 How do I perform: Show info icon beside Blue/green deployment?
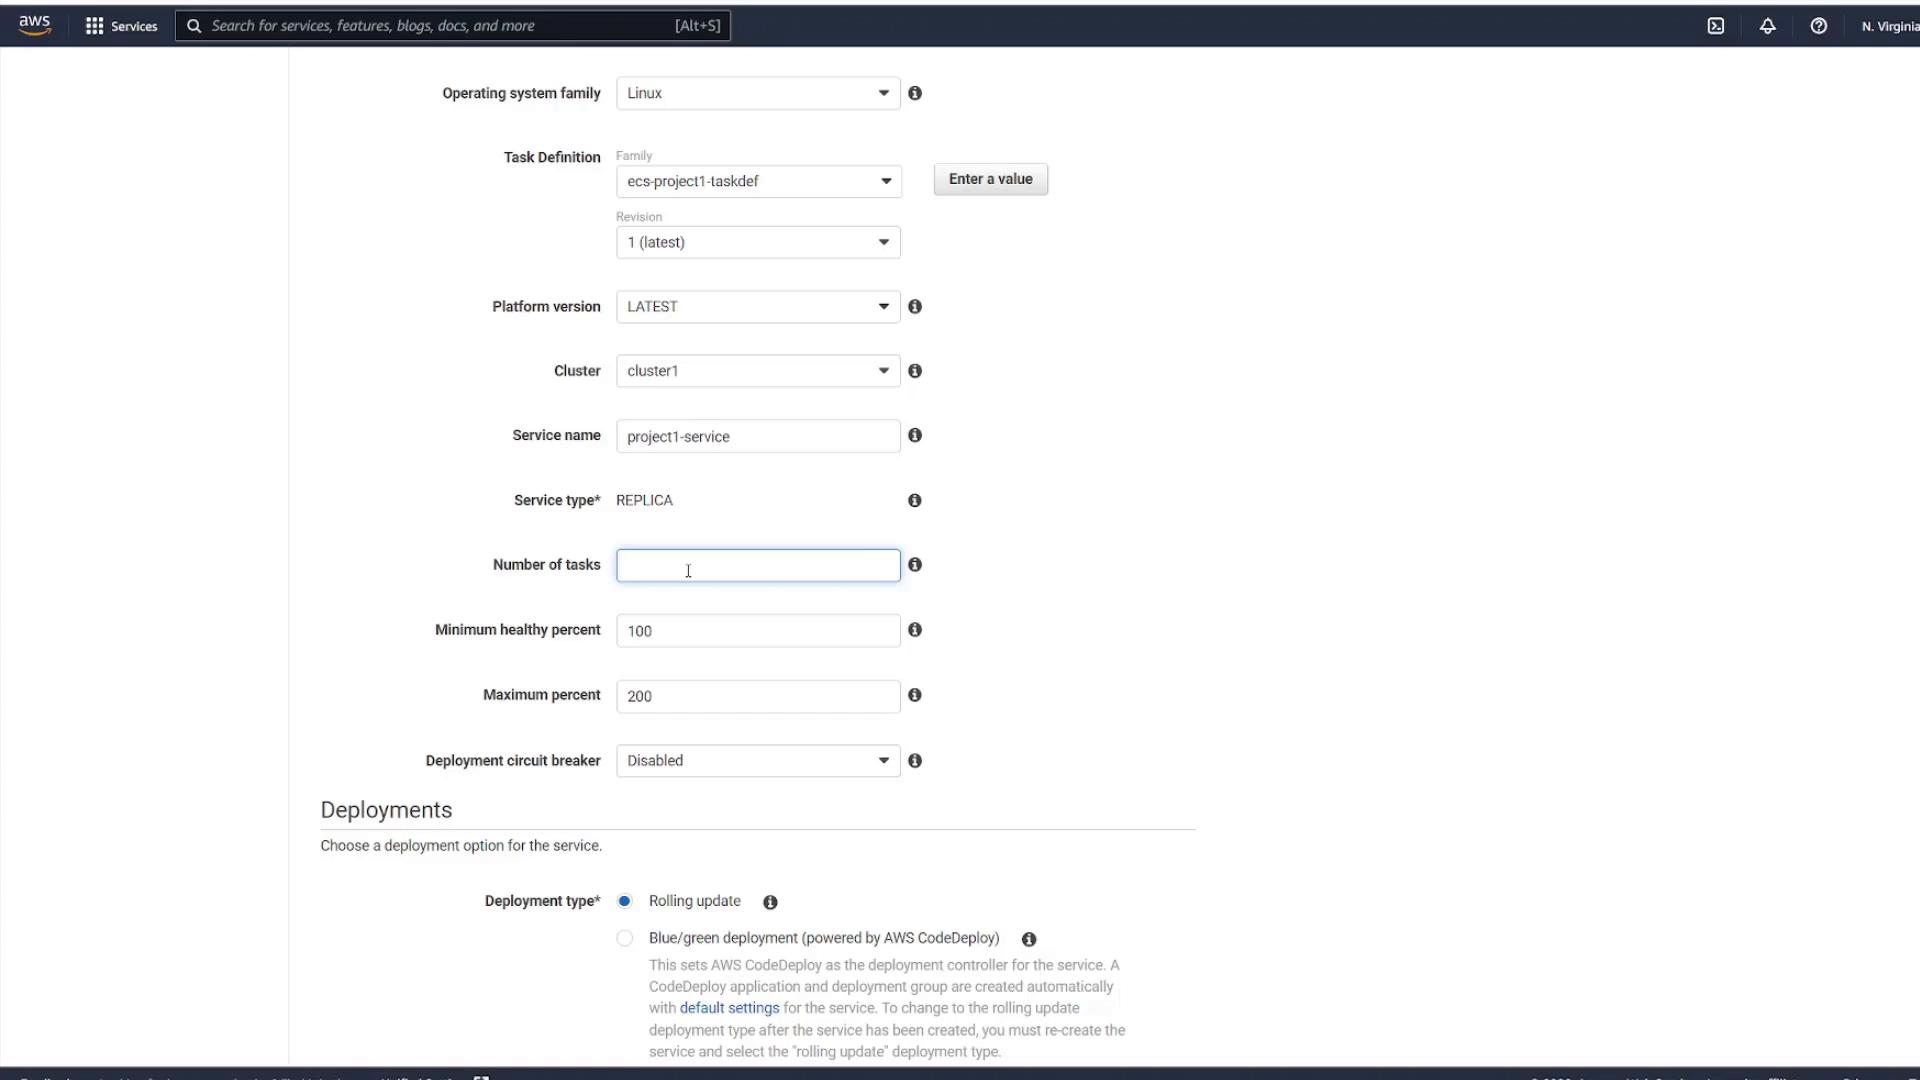pos(1029,939)
